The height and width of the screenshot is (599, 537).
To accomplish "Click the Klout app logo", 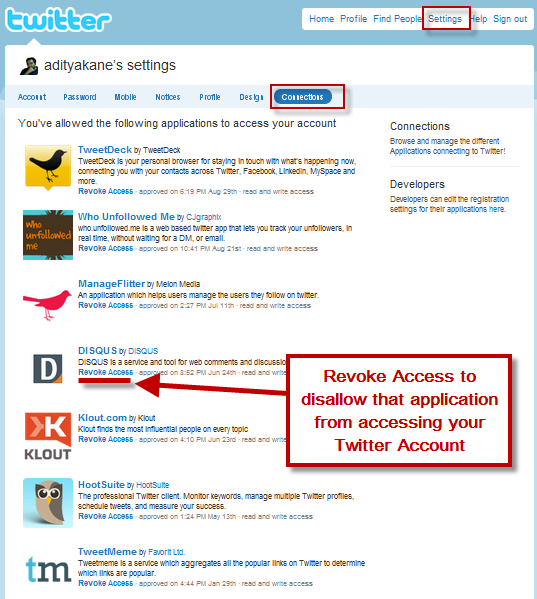I will point(48,436).
